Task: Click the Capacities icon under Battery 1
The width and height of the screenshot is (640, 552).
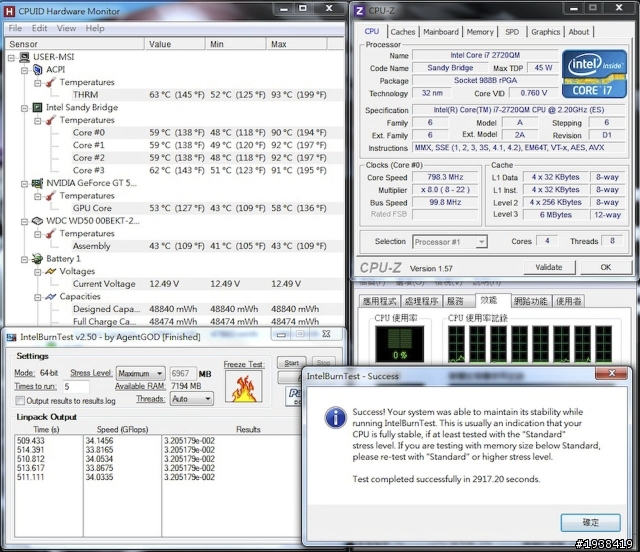Action: [51, 296]
